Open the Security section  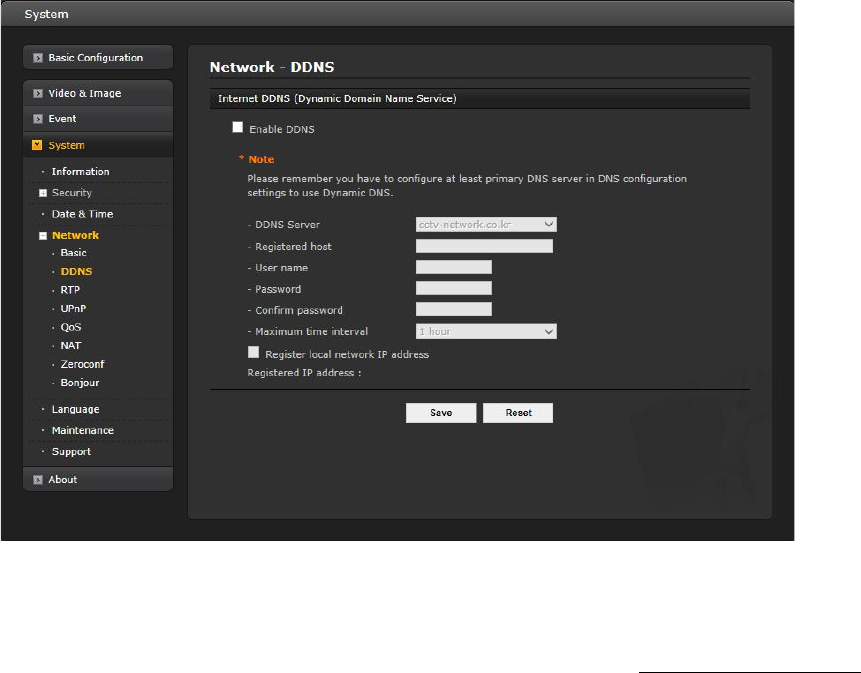coord(71,193)
